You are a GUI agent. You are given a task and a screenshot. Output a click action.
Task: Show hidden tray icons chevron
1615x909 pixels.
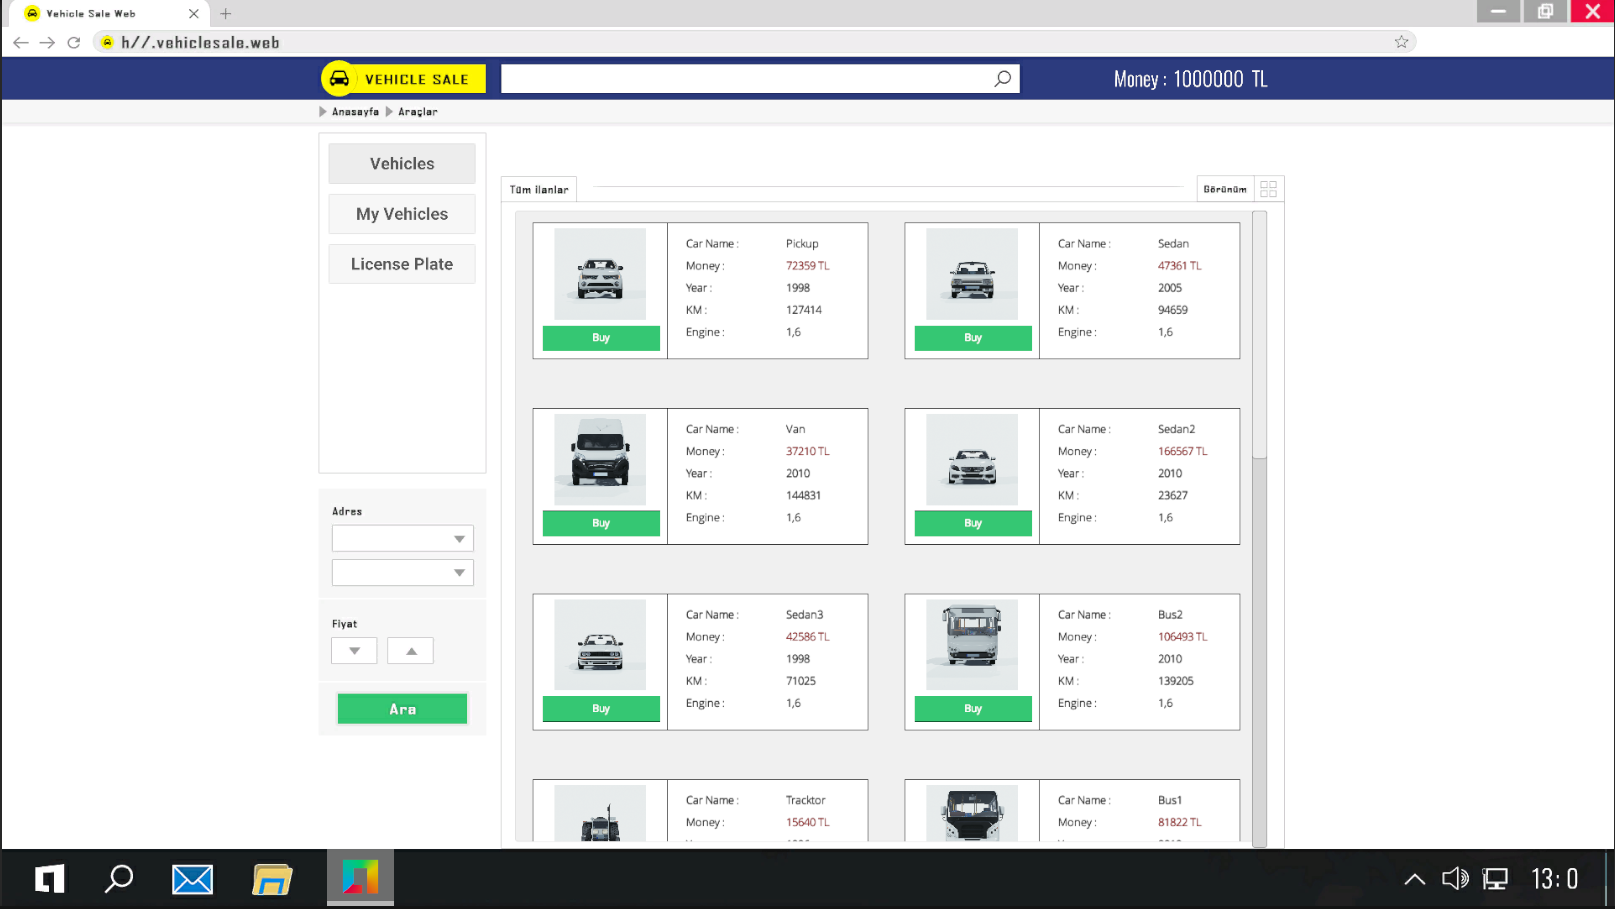click(x=1414, y=880)
